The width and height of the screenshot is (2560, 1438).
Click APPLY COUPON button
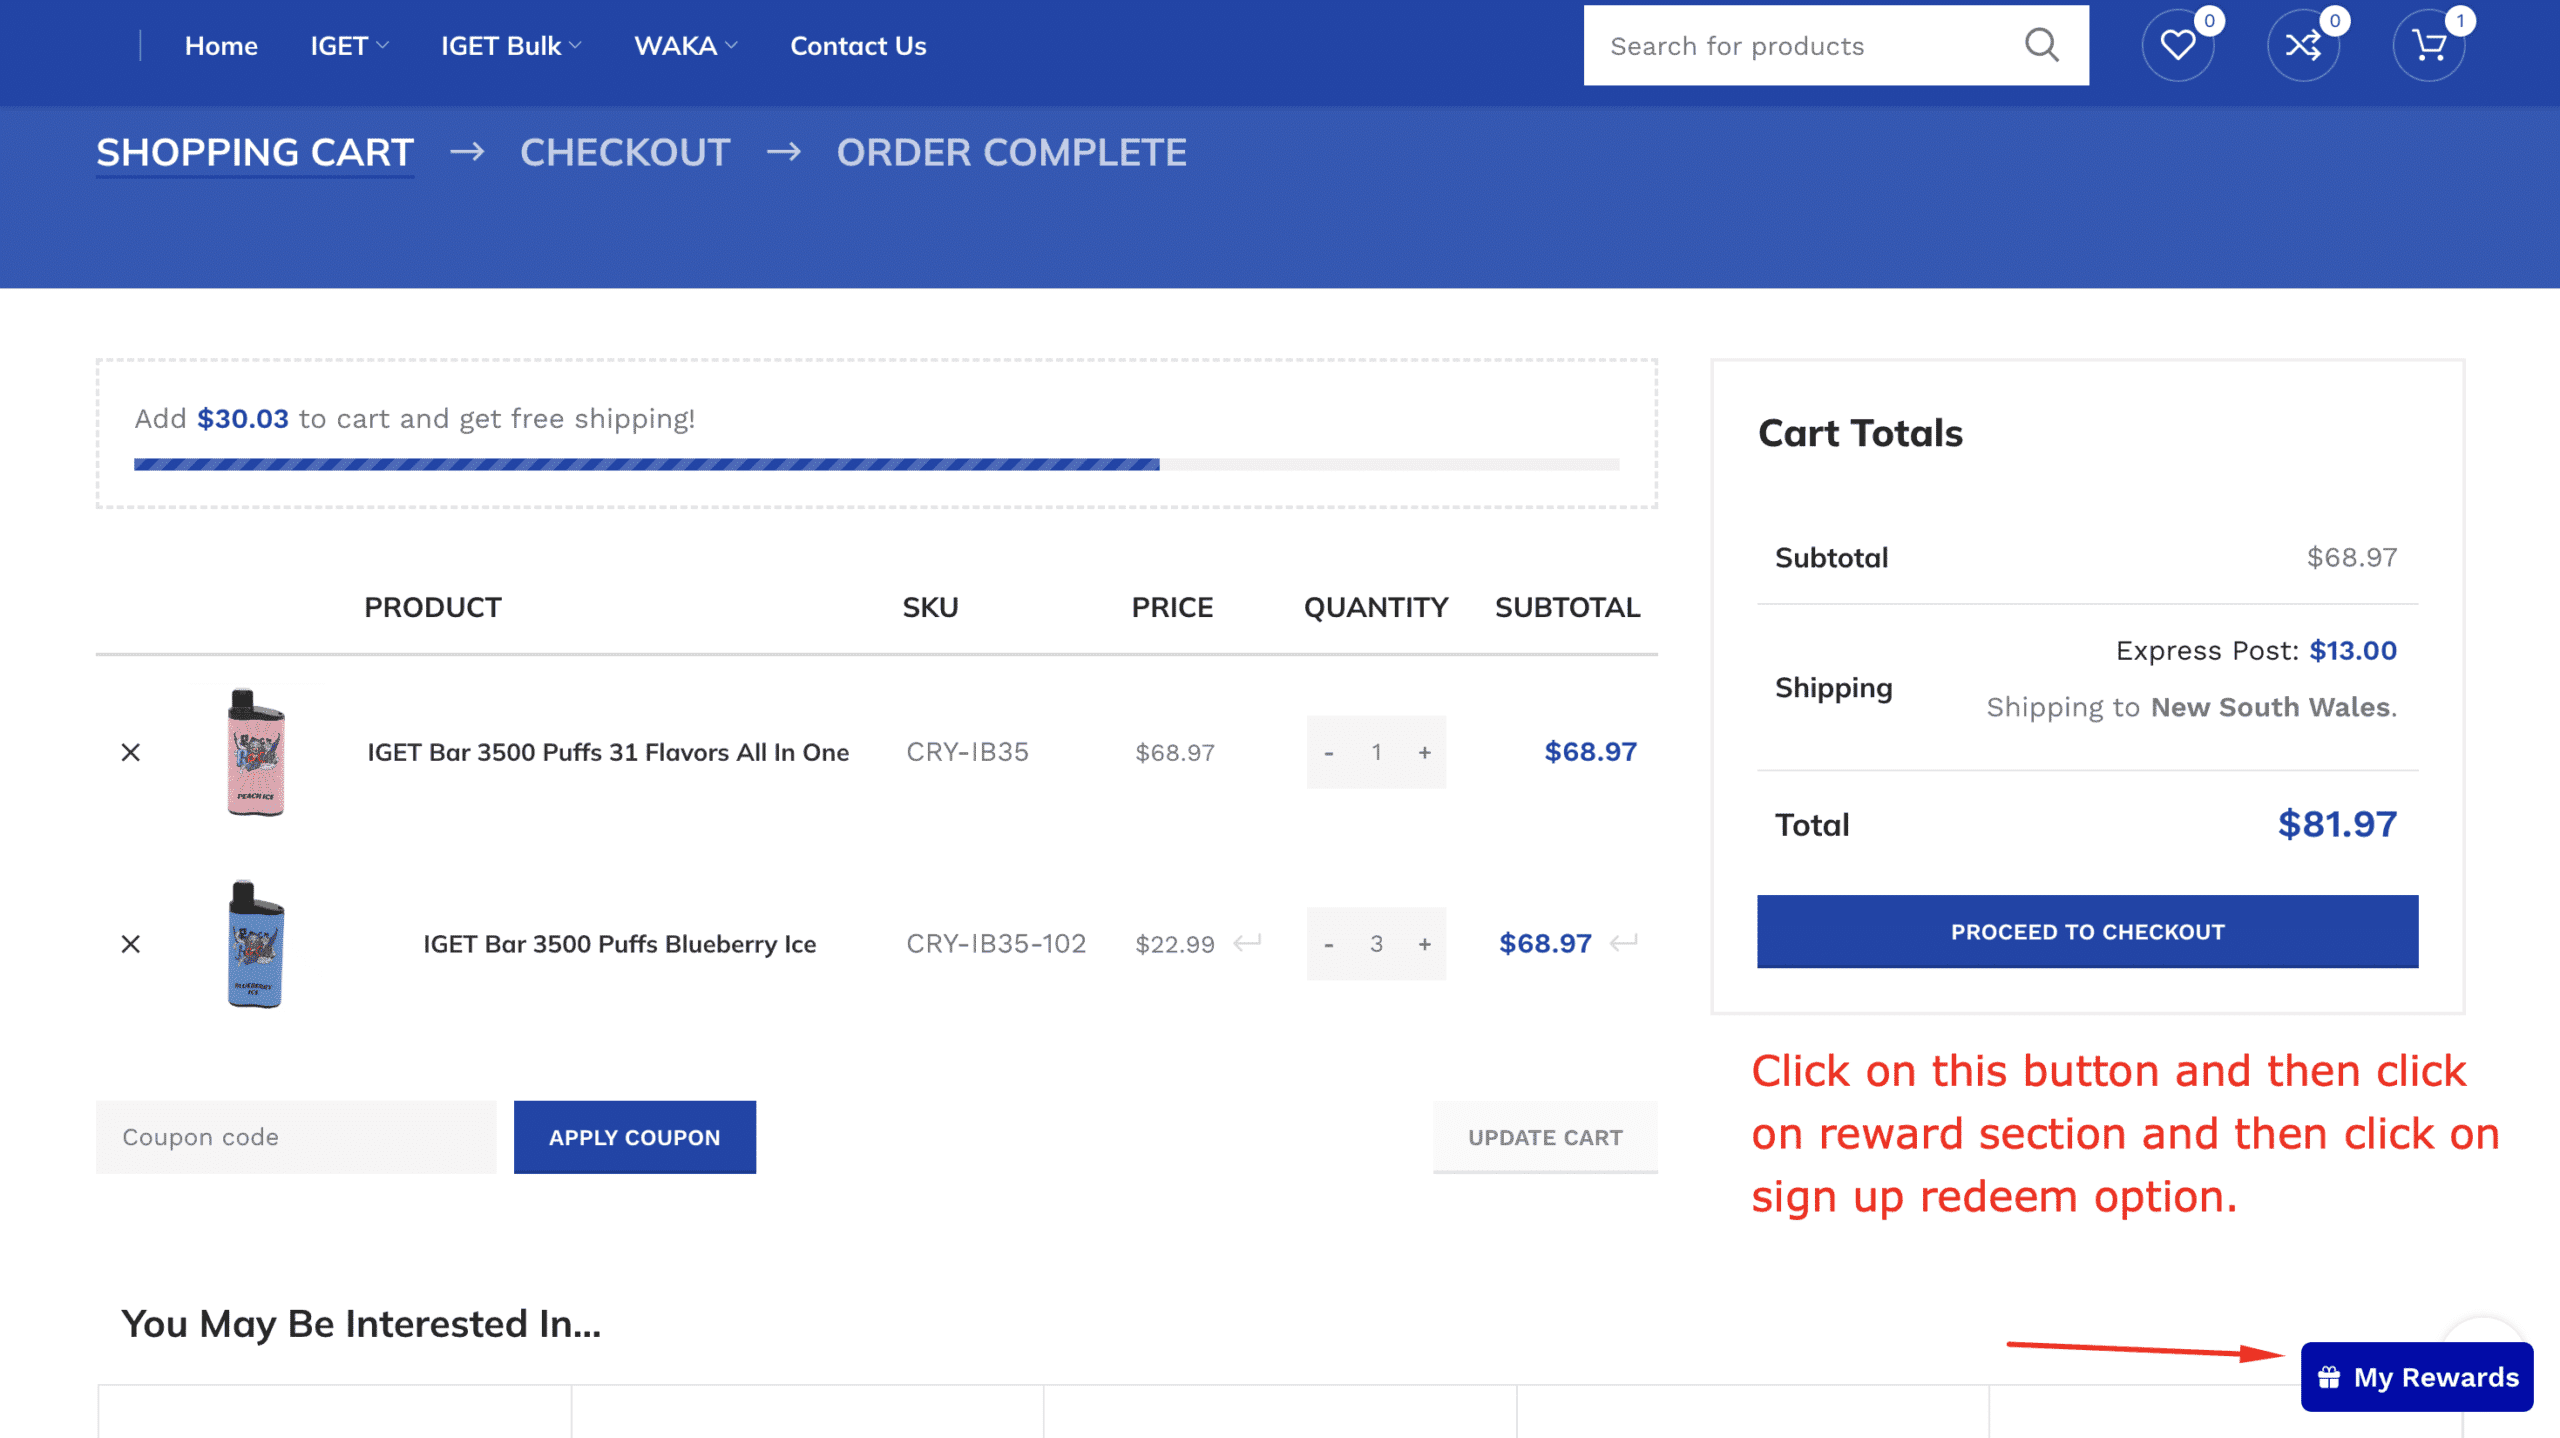(x=635, y=1136)
